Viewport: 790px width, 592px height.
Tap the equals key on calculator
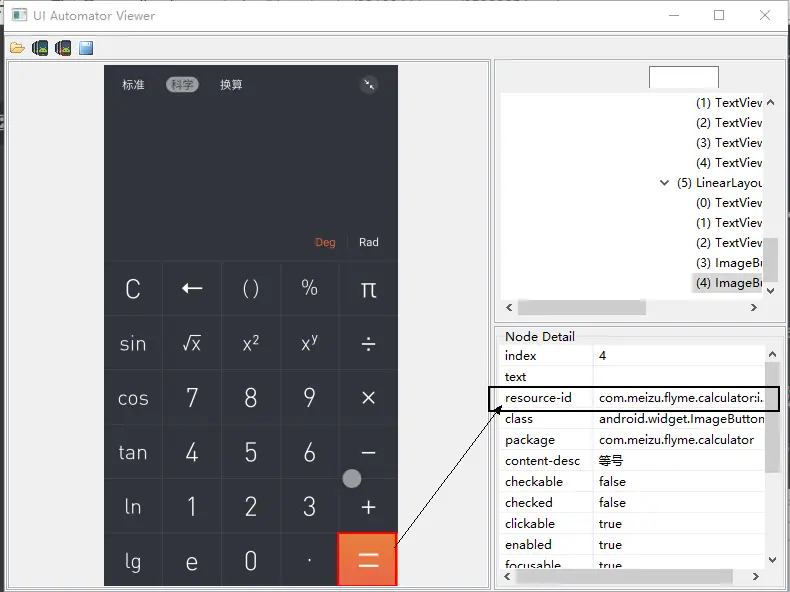pyautogui.click(x=368, y=559)
